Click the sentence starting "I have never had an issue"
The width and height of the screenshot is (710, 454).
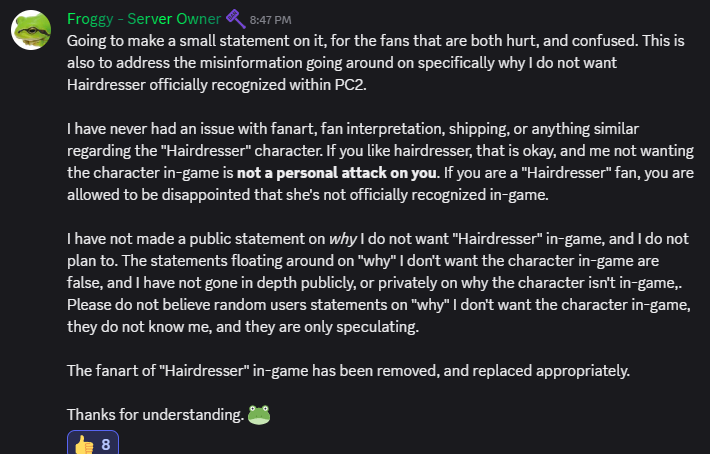[x=200, y=129]
